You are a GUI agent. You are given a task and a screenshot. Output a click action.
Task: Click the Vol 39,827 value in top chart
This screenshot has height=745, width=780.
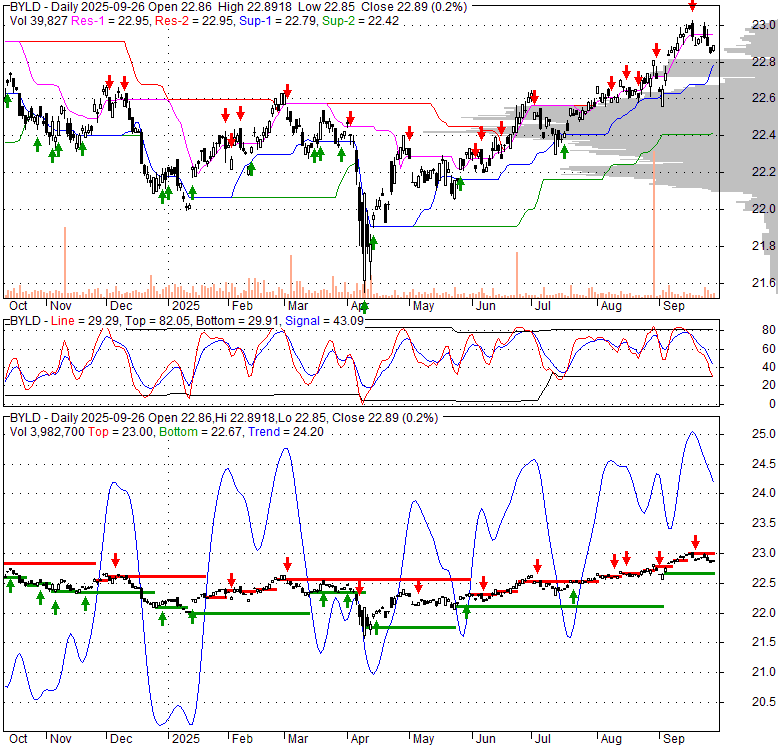click(38, 21)
